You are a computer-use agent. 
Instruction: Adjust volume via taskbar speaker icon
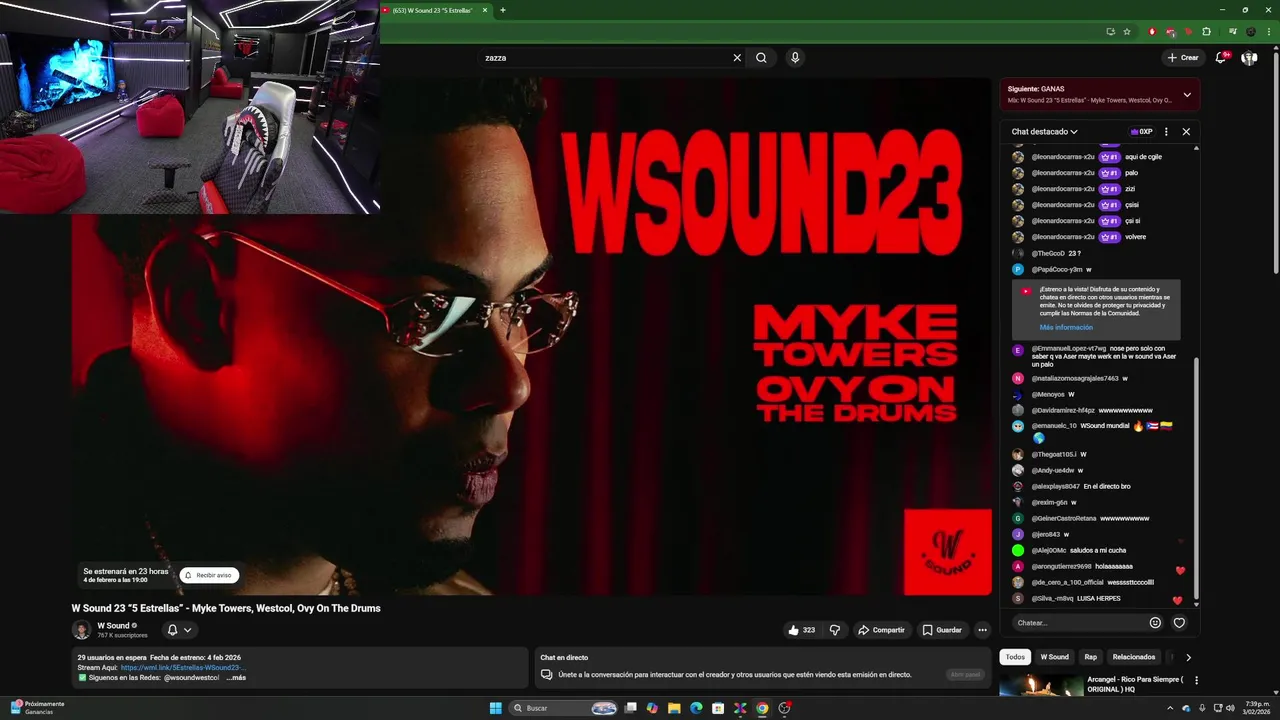pos(1229,708)
